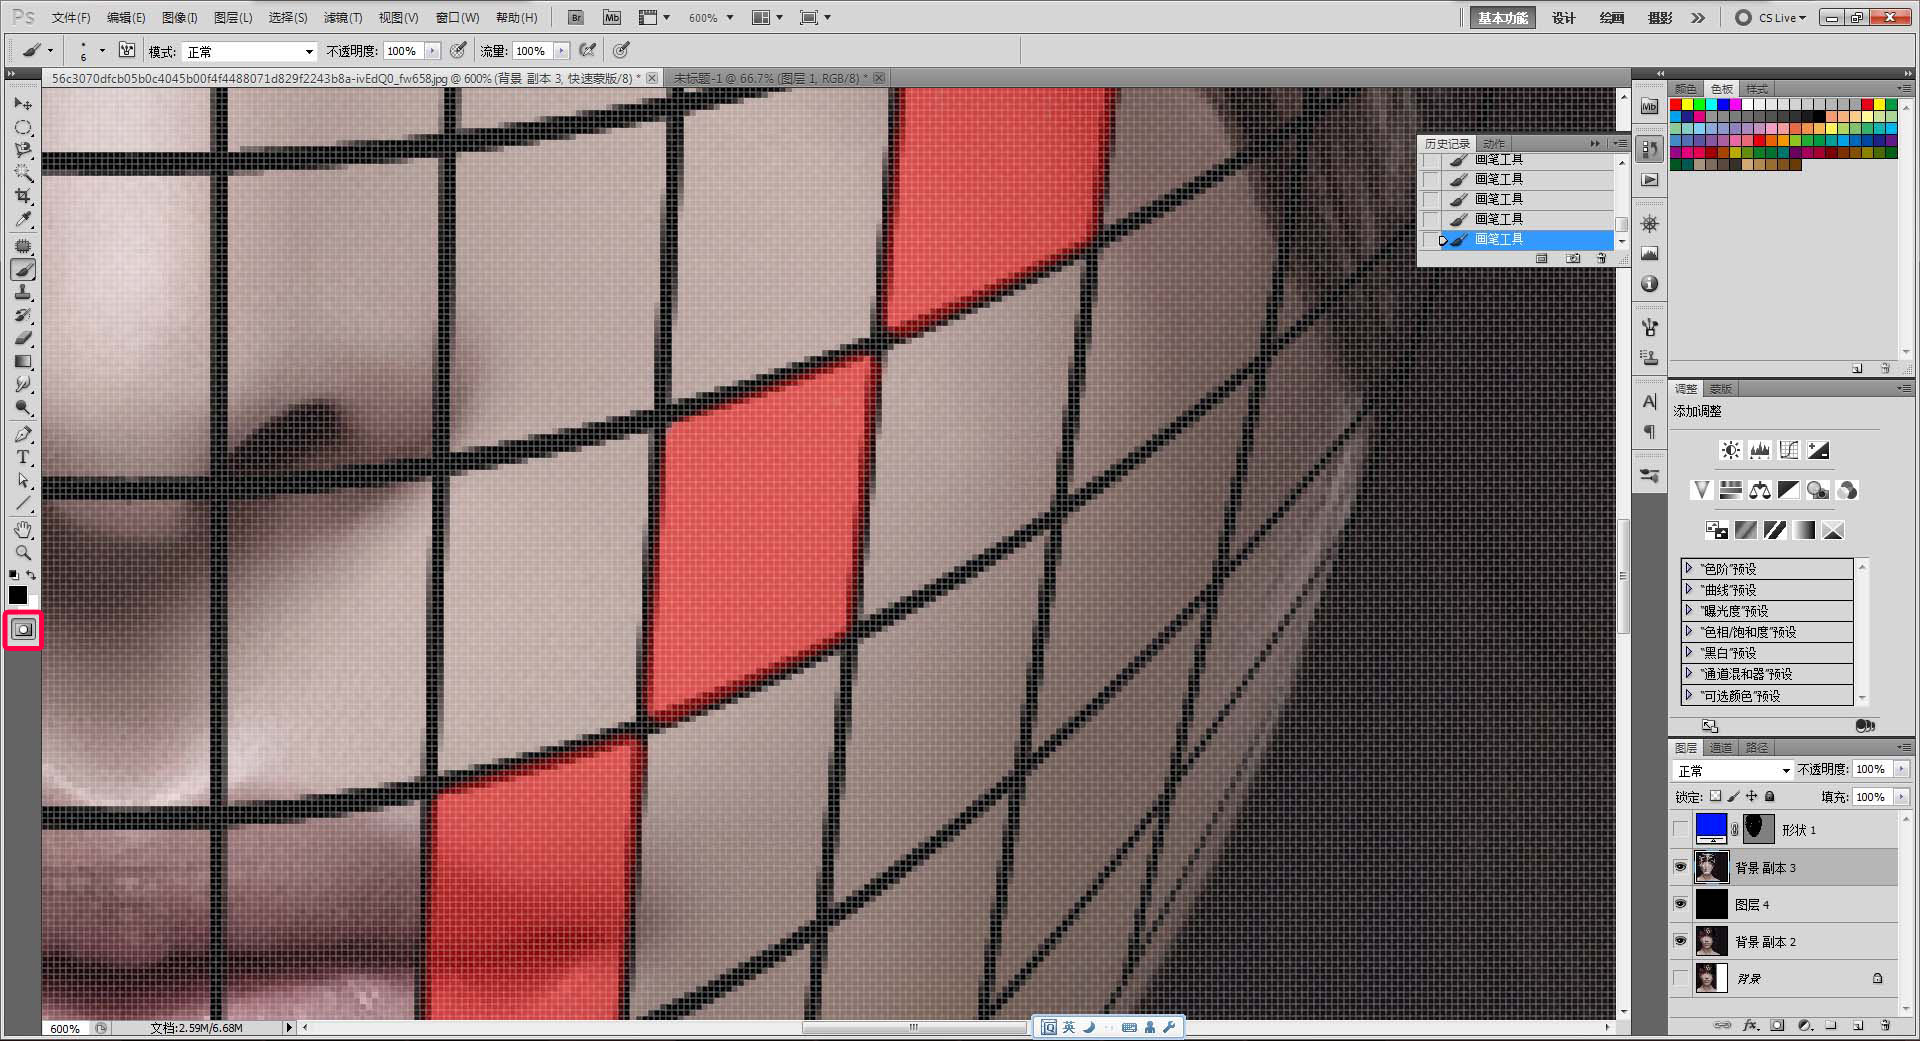The image size is (1920, 1041).
Task: Select the Pen tool
Action: coord(22,434)
